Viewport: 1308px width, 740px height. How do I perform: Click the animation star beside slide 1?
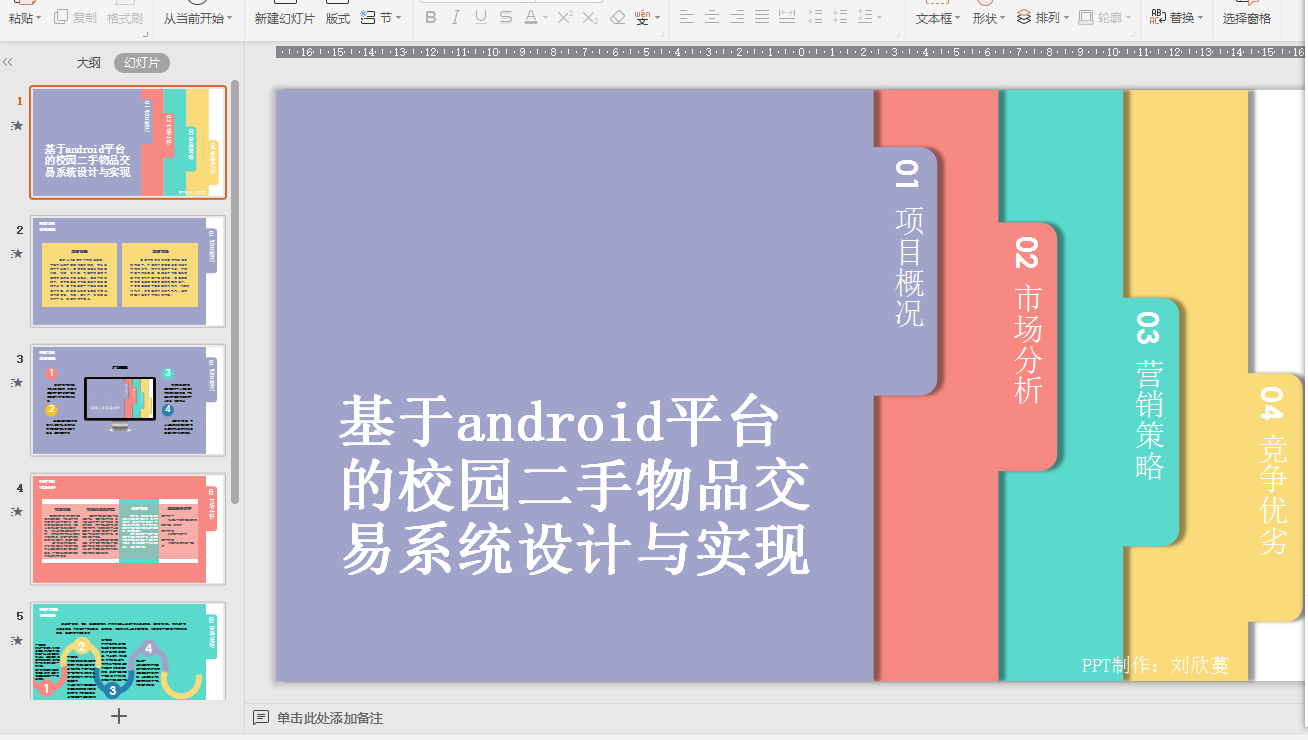coord(16,126)
